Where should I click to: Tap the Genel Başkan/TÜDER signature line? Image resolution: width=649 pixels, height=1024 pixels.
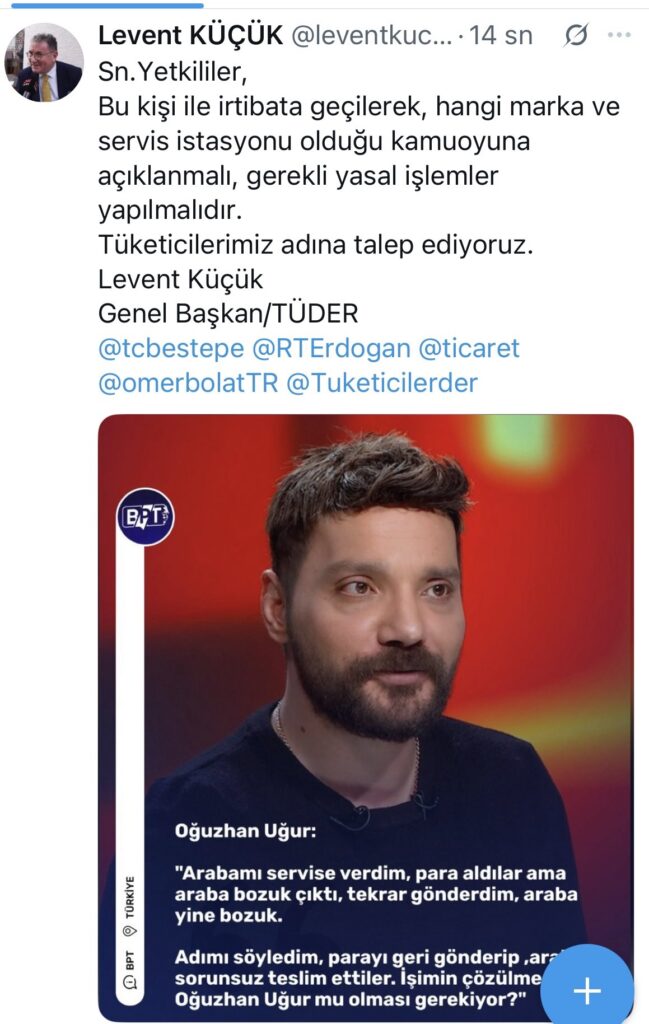[228, 313]
